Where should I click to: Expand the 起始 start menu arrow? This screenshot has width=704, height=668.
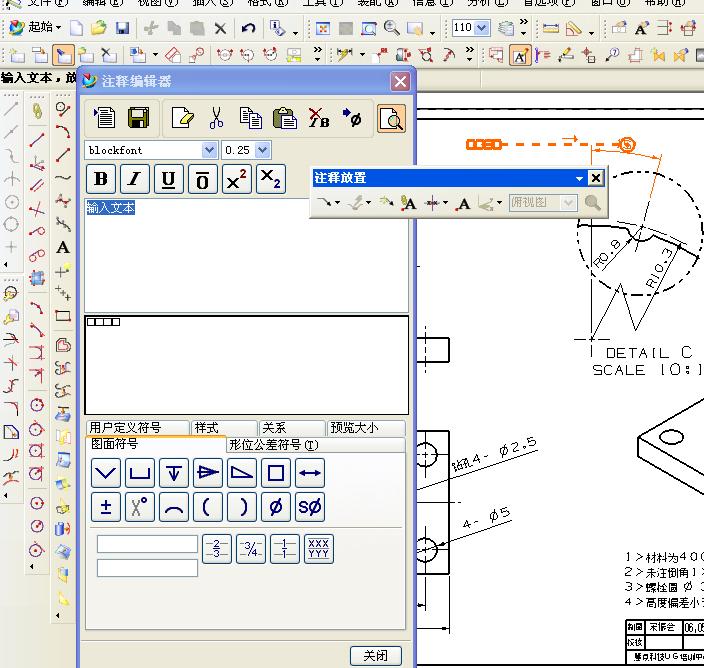point(58,28)
